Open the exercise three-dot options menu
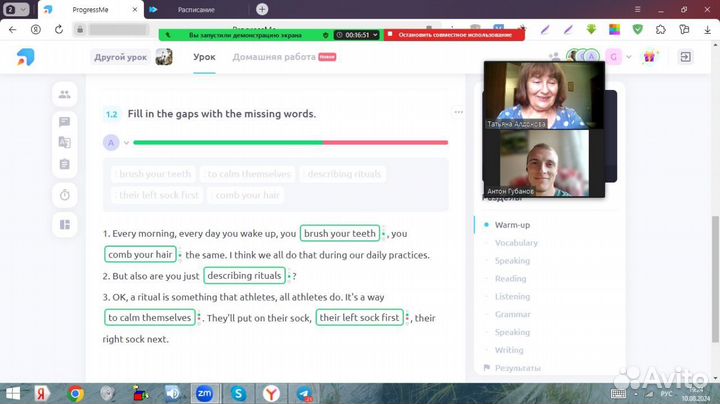The image size is (720, 404). coord(460,113)
